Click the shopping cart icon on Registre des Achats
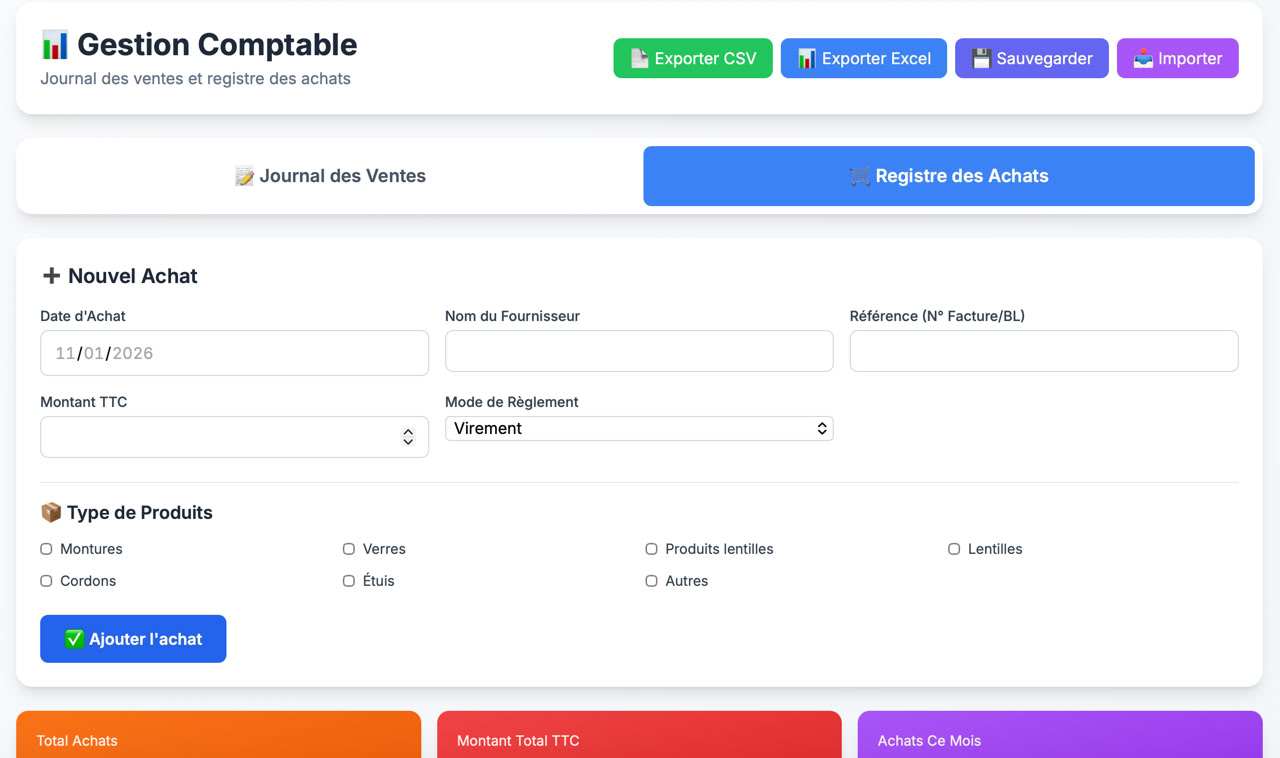Image resolution: width=1280 pixels, height=758 pixels. [x=859, y=177]
